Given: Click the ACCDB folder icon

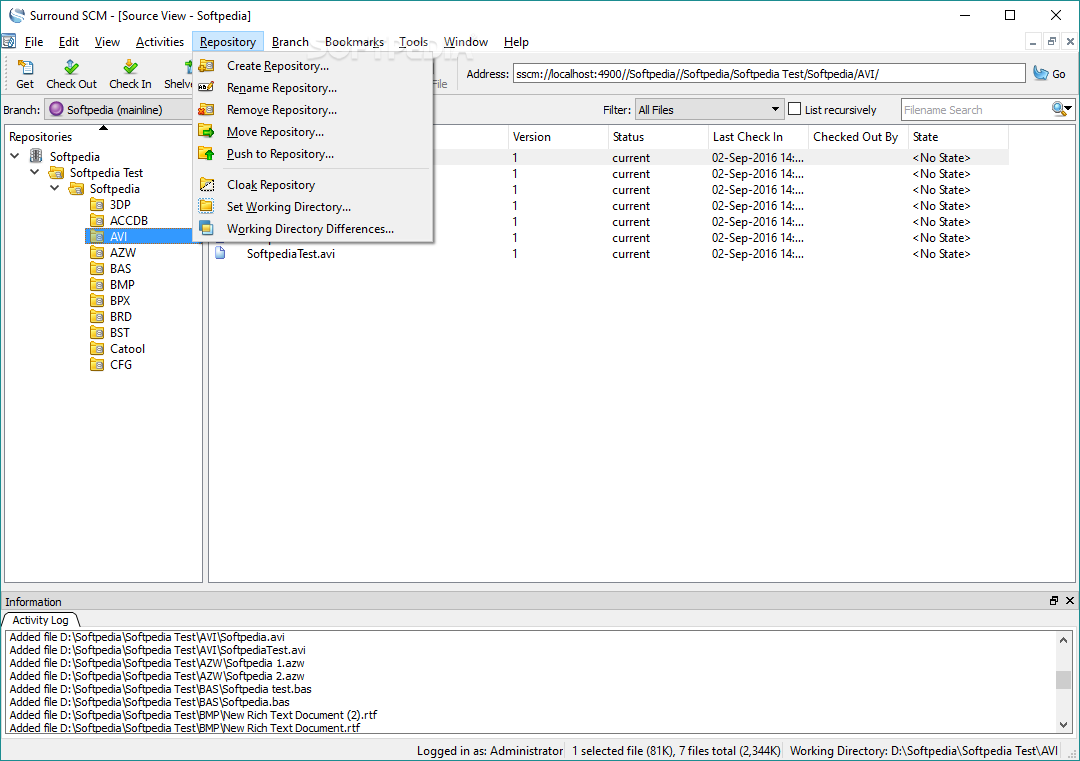Looking at the screenshot, I should pos(97,220).
